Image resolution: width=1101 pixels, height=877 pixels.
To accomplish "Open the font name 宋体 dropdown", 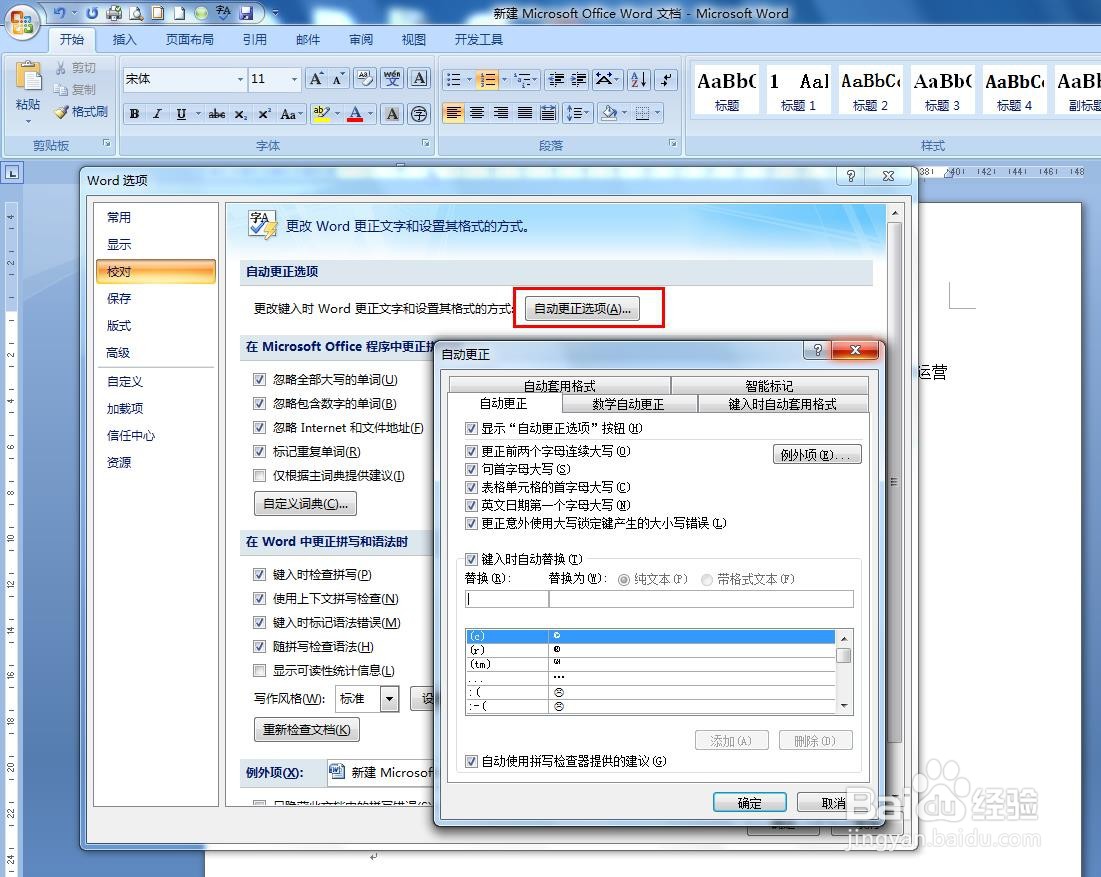I will click(240, 79).
